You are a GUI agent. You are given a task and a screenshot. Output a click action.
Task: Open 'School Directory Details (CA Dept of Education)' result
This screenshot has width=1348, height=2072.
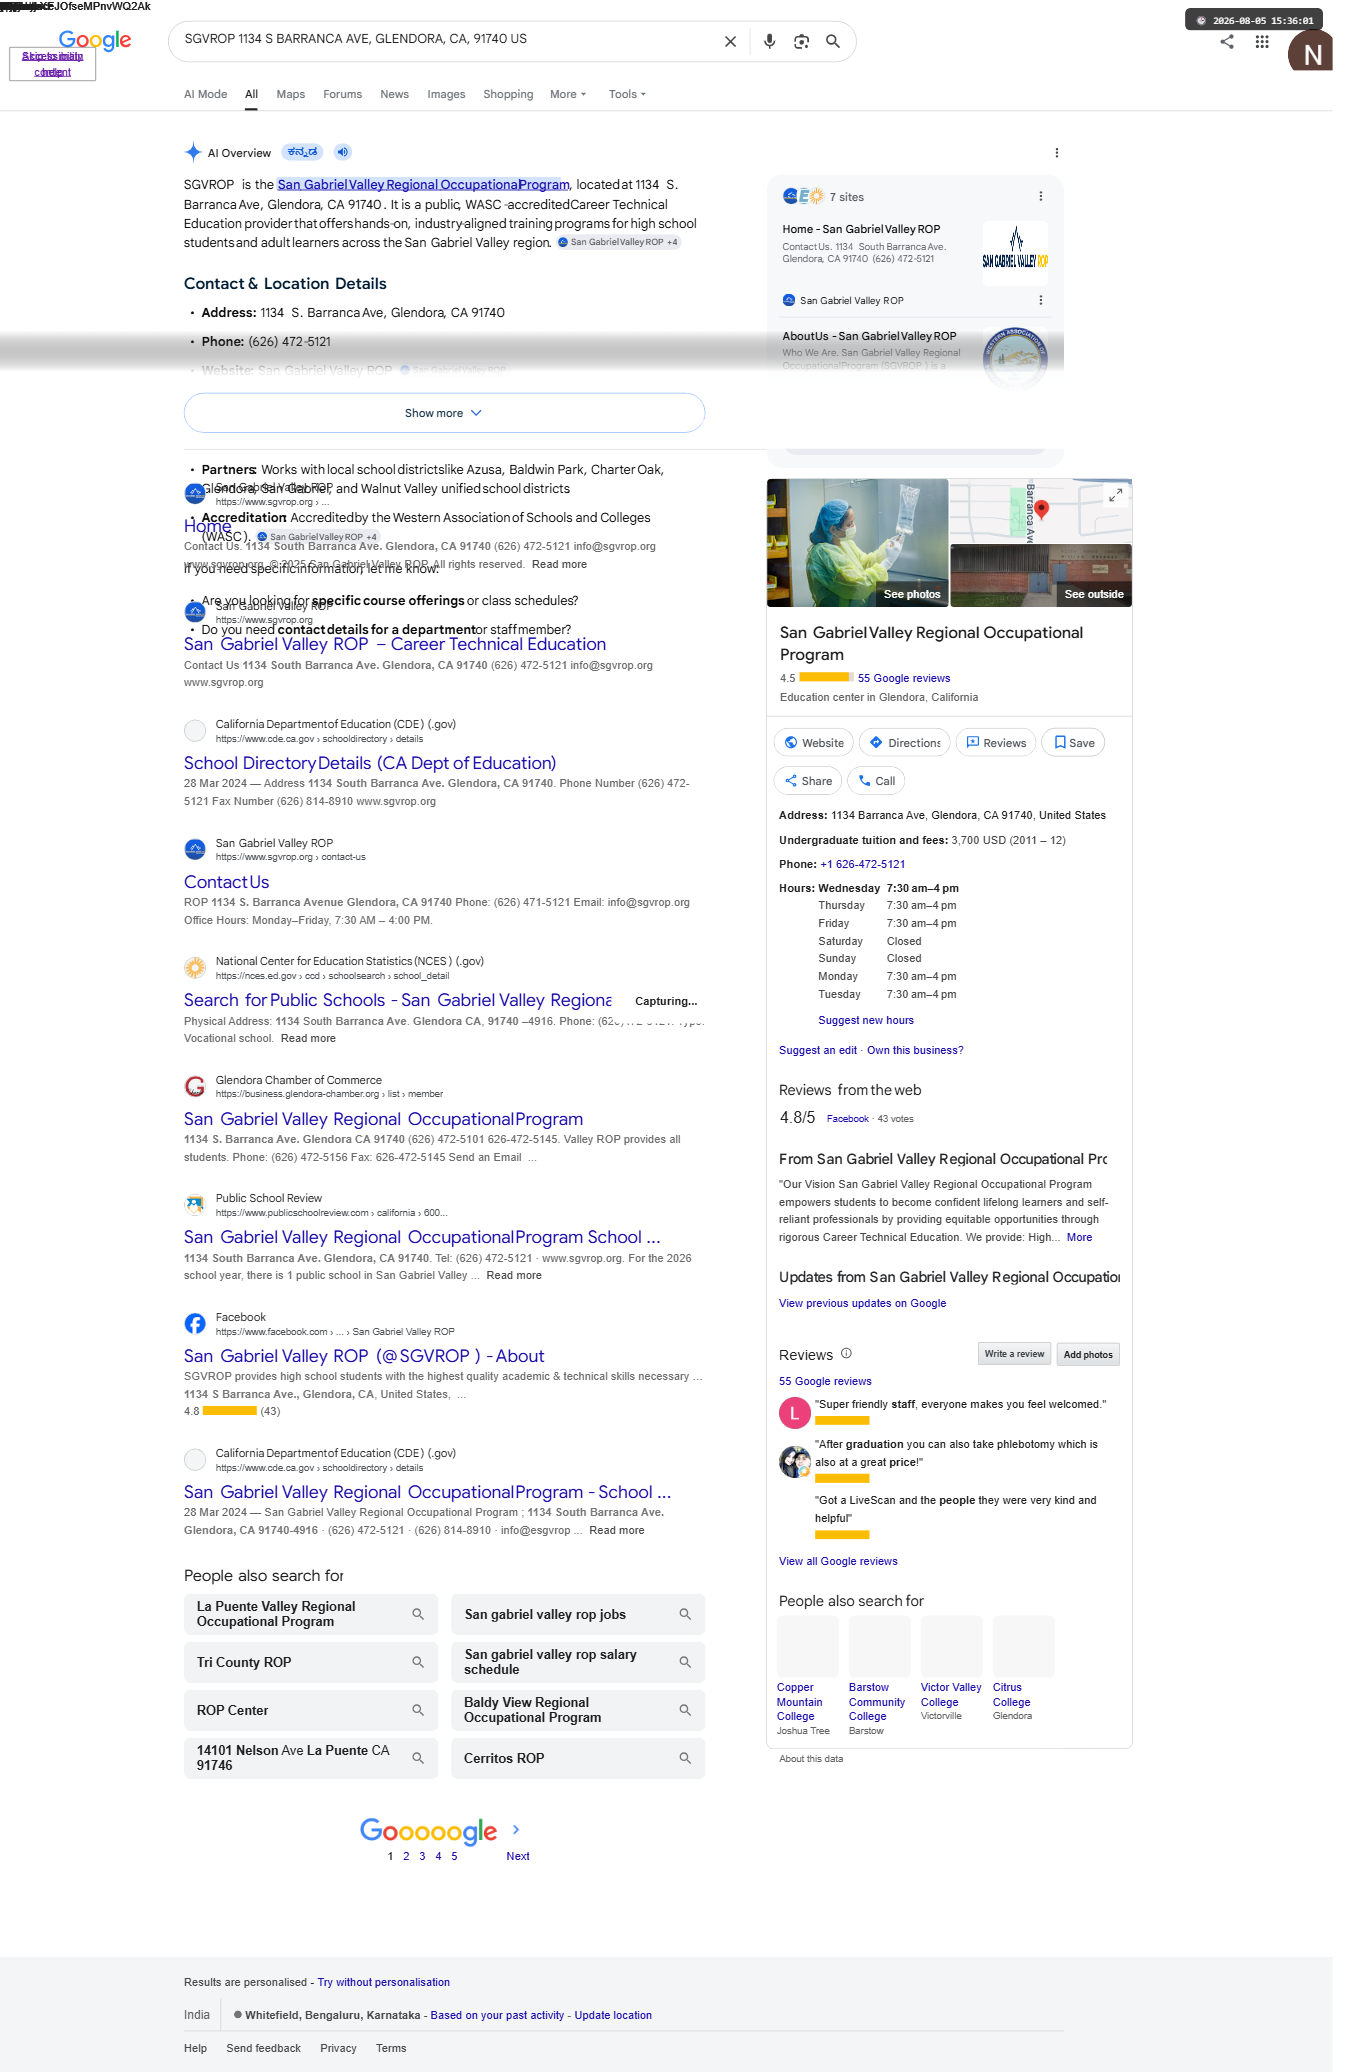tap(370, 763)
